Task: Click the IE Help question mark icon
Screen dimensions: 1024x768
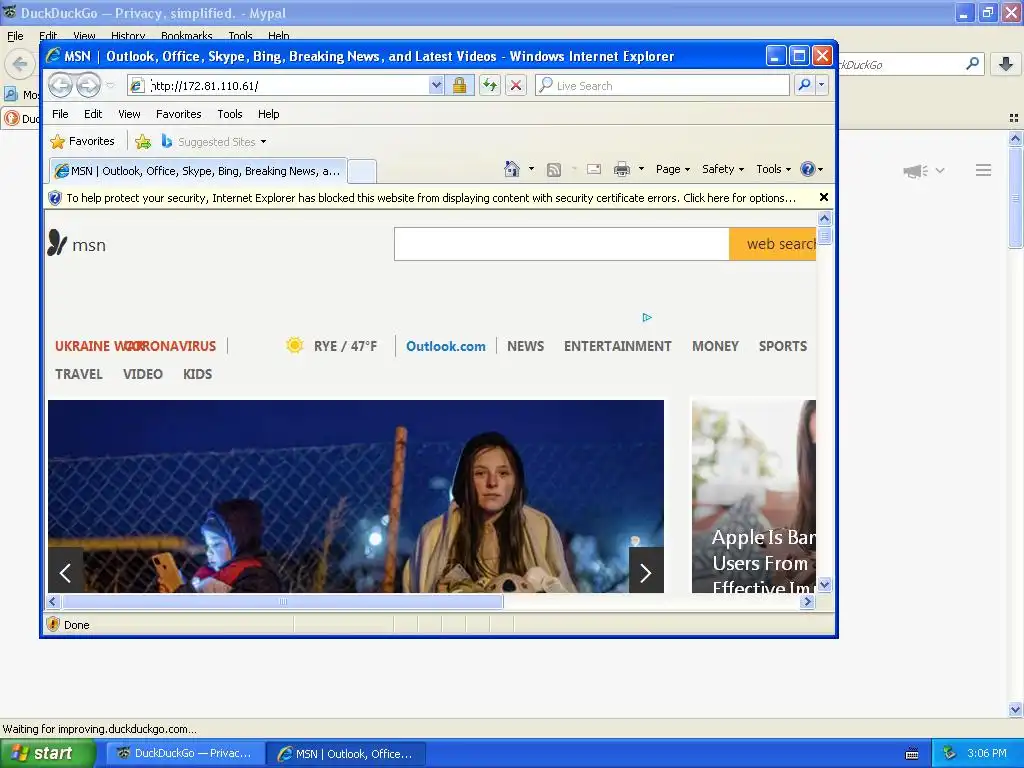Action: pyautogui.click(x=808, y=169)
